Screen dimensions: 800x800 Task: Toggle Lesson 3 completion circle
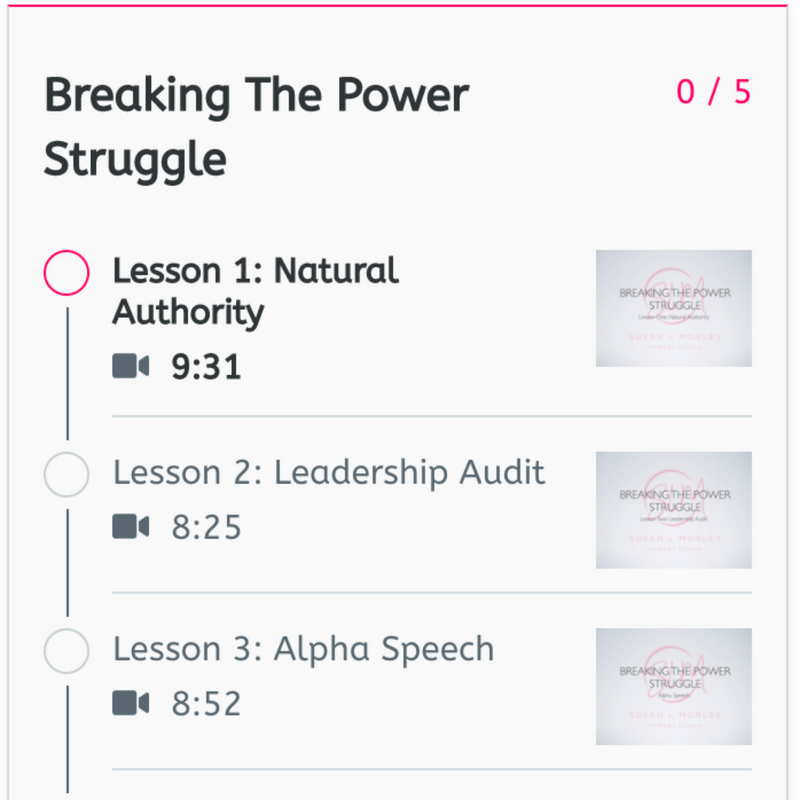(x=67, y=651)
